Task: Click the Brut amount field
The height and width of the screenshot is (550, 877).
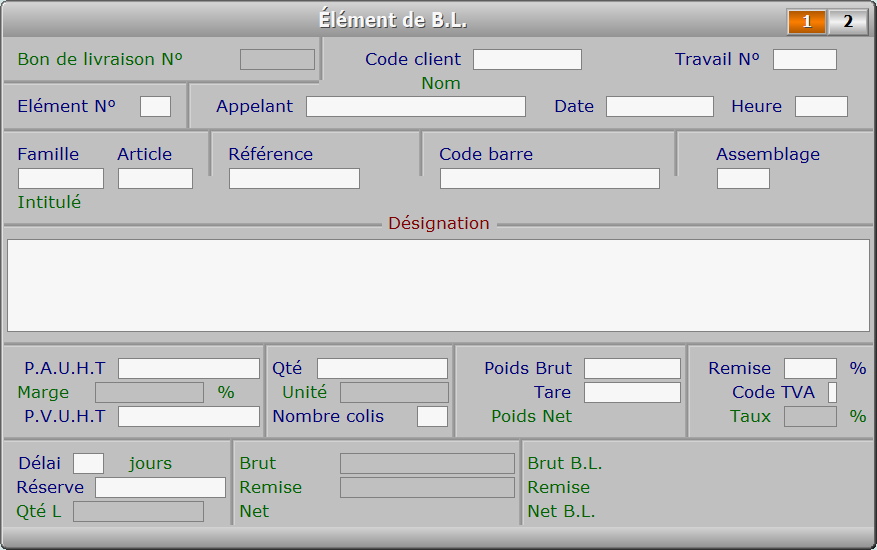Action: coord(427,463)
